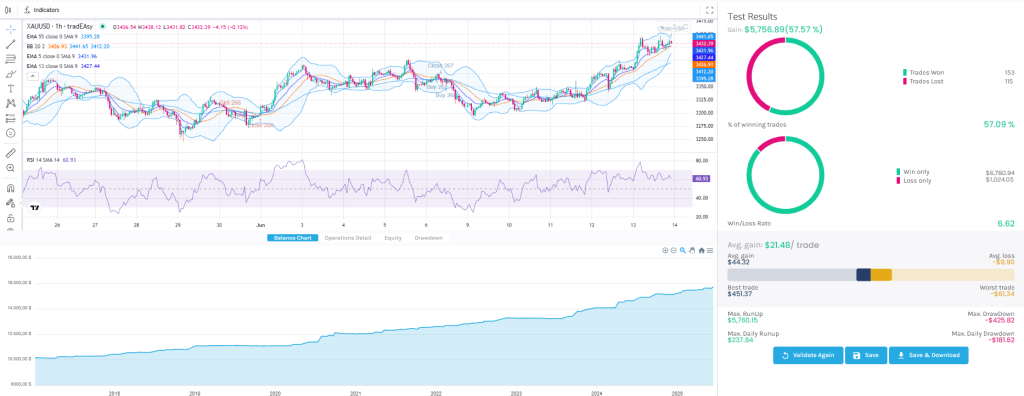Viewport: 1024px width, 396px height.
Task: Zoom in balance chart plus icon
Action: [x=665, y=250]
